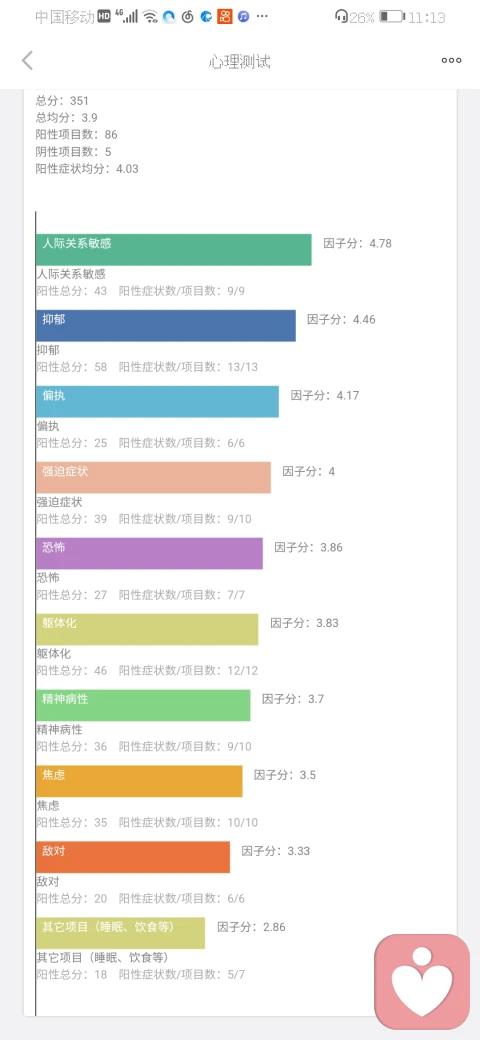Tap the orange app notification icon
The width and height of the screenshot is (480, 1040).
(x=225, y=17)
